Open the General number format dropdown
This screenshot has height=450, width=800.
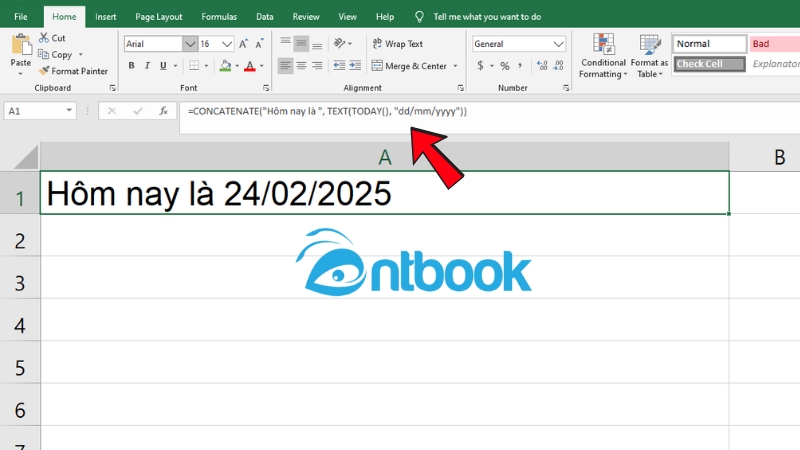tap(559, 44)
